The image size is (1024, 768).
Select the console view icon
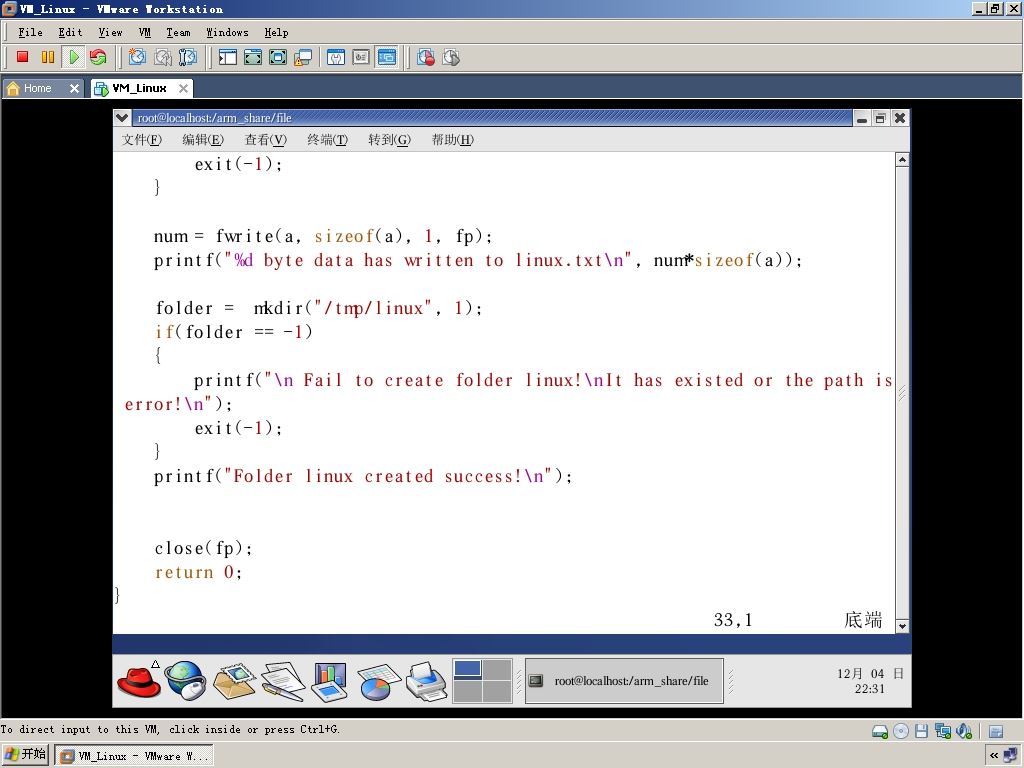(x=387, y=57)
